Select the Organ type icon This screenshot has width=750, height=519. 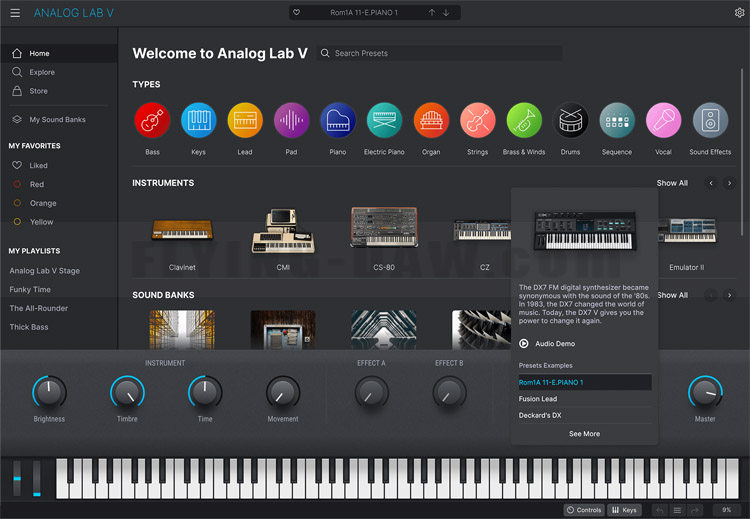click(x=431, y=120)
